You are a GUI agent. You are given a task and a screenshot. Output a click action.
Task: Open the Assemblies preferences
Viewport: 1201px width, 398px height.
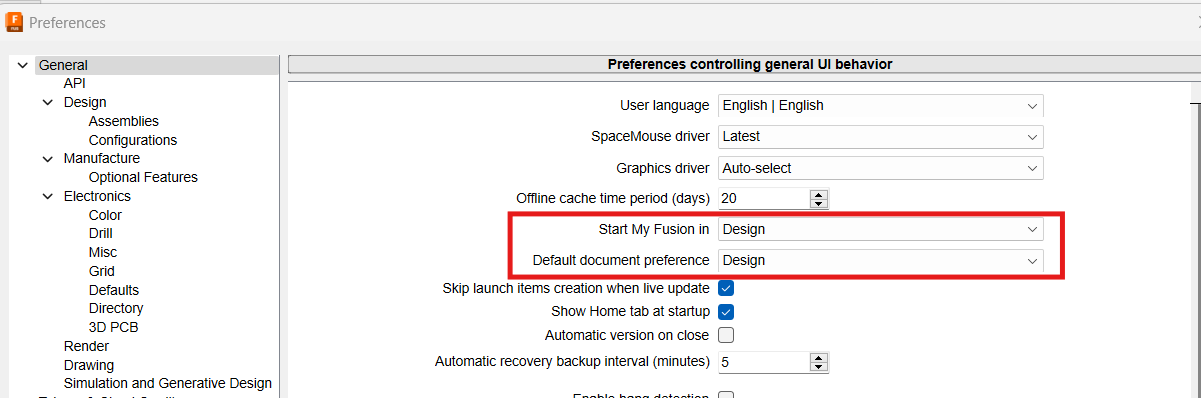[124, 121]
